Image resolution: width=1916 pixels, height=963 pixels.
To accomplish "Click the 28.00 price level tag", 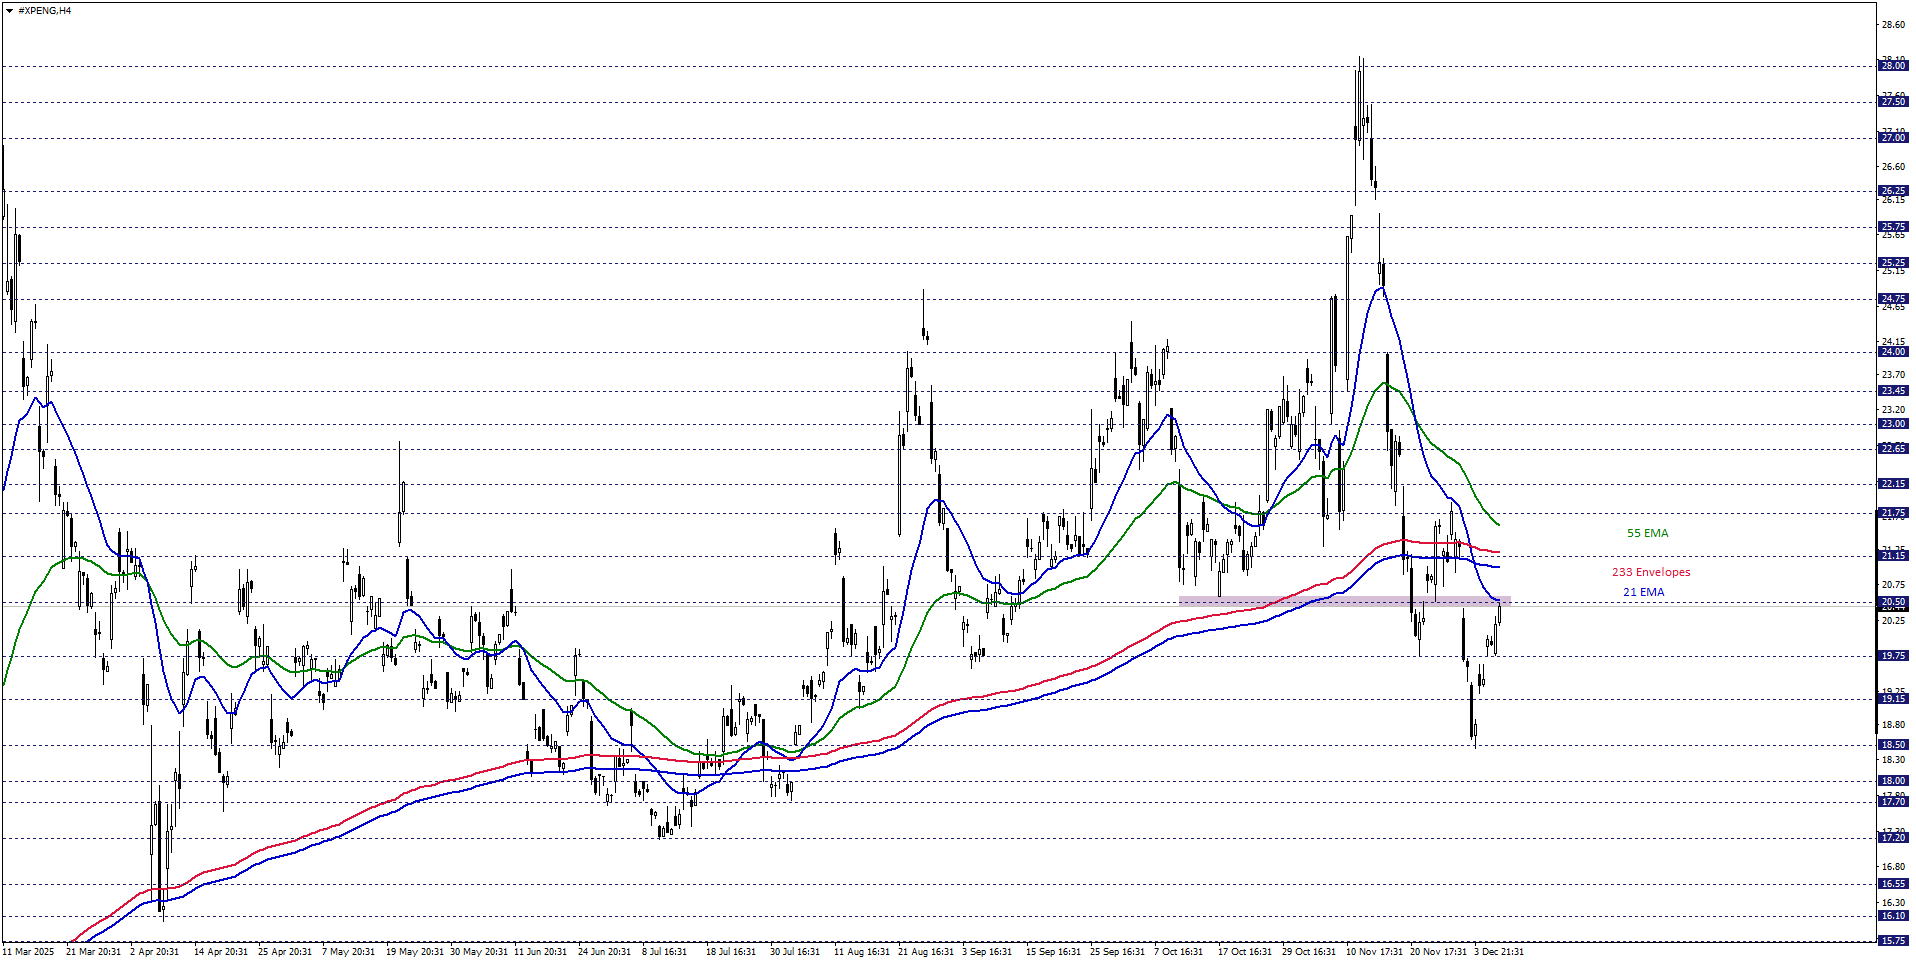I will [x=1892, y=66].
